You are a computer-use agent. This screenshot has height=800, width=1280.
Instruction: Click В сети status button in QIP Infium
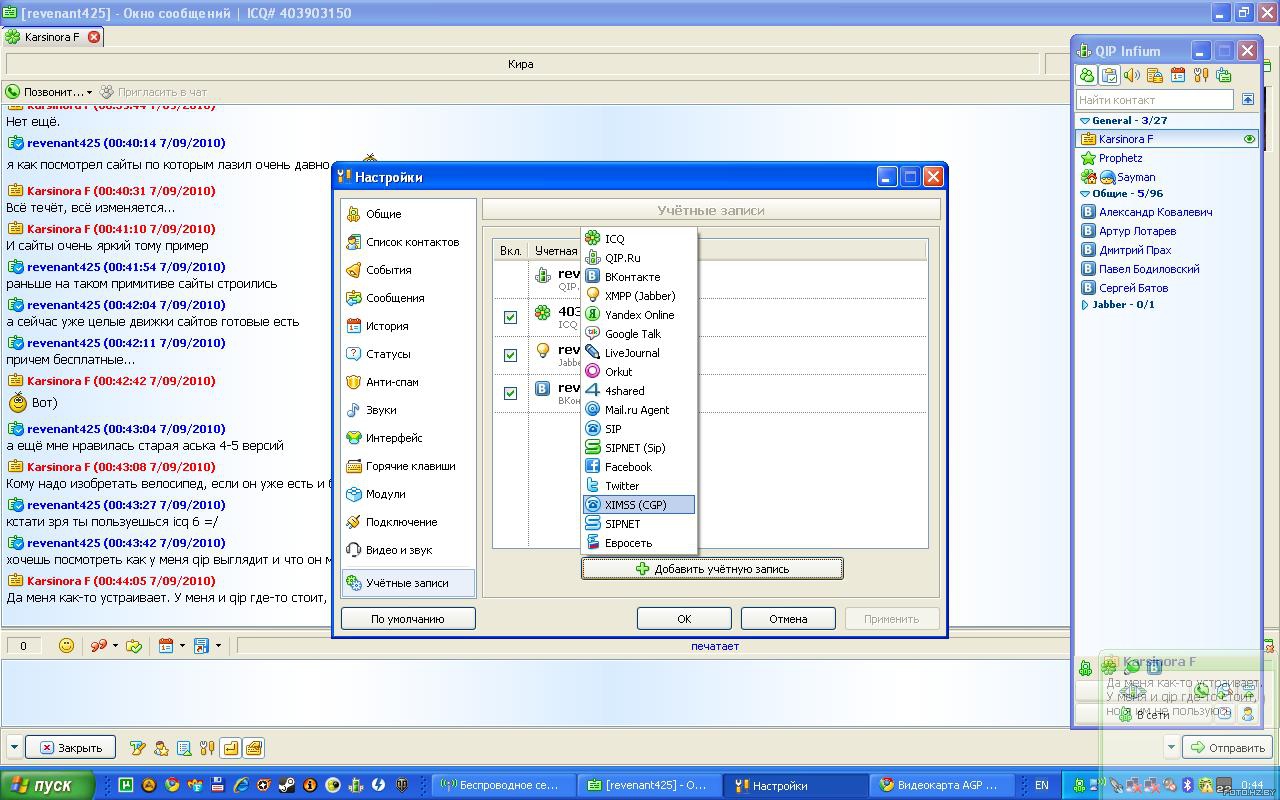[1143, 714]
